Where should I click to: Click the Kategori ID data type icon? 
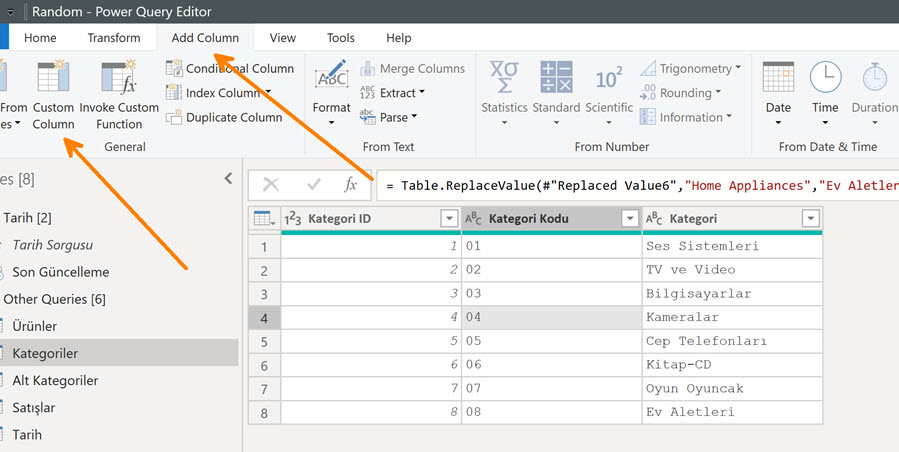coord(293,219)
